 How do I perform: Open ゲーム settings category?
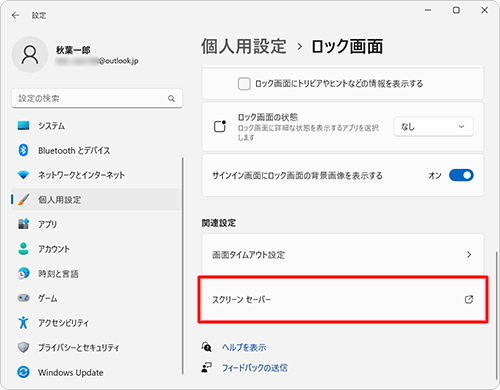pyautogui.click(x=96, y=298)
